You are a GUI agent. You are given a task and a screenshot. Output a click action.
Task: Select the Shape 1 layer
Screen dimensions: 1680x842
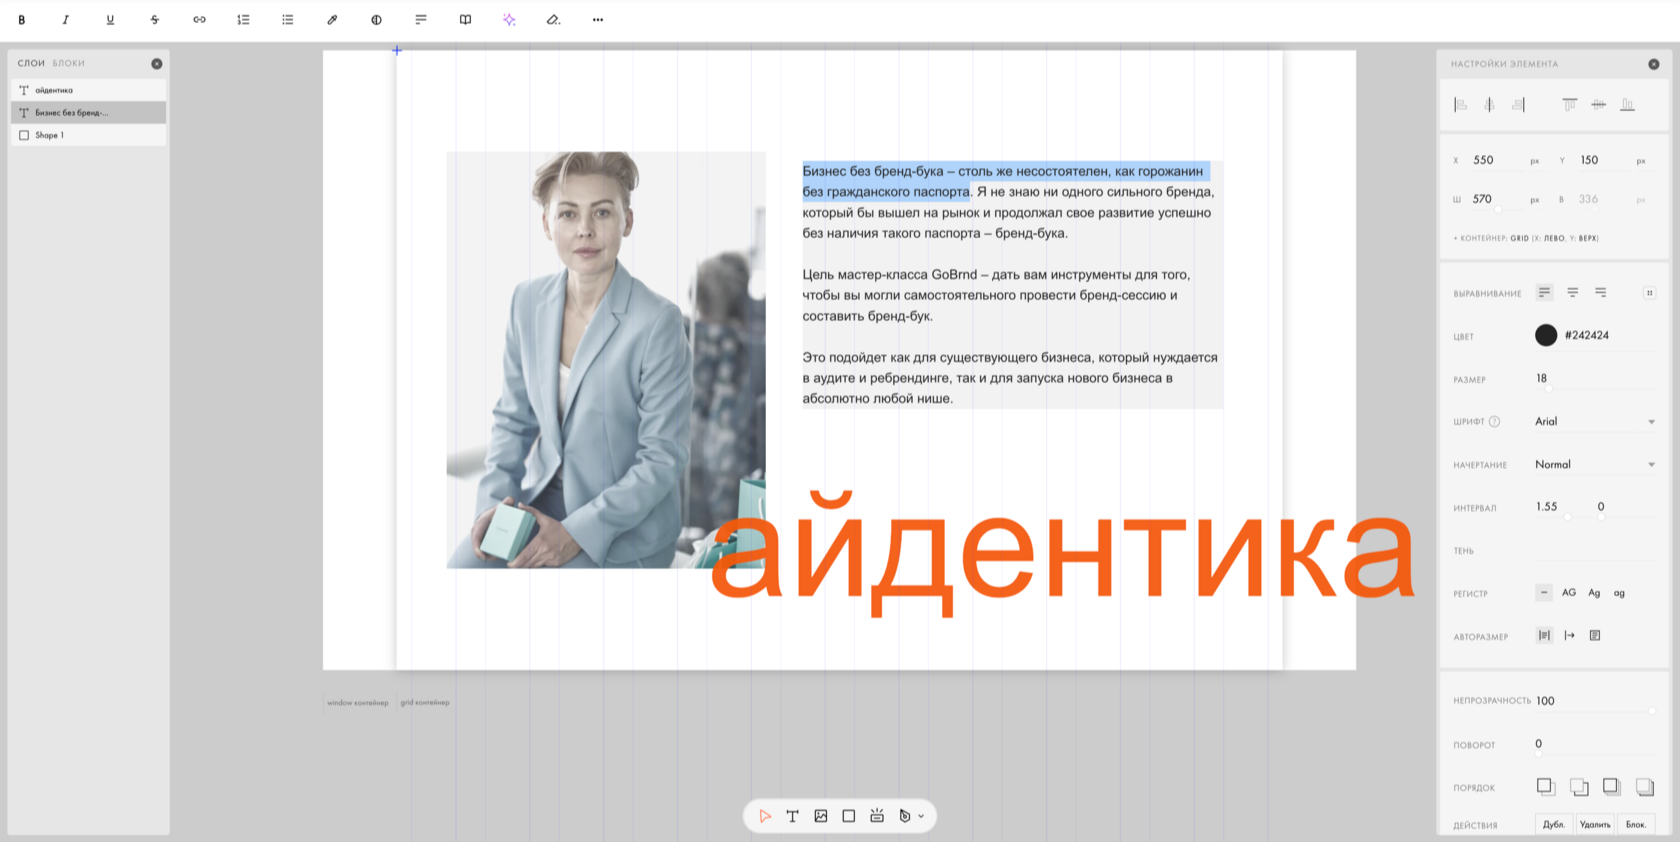click(89, 135)
